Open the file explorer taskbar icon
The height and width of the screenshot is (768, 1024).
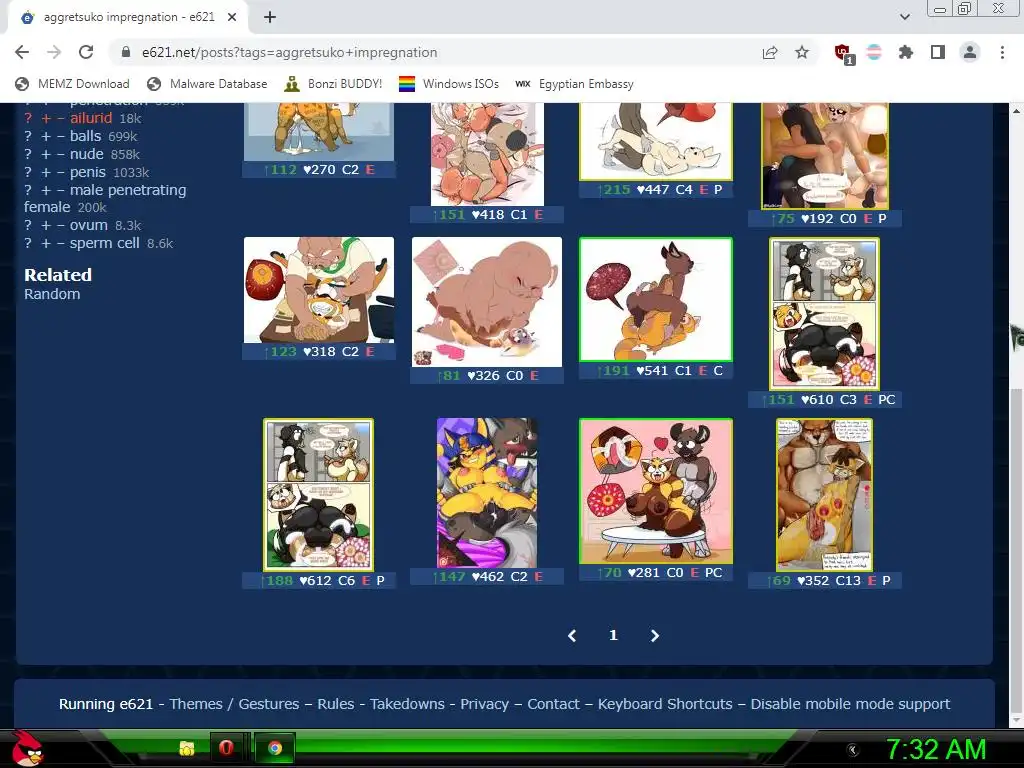tap(187, 748)
